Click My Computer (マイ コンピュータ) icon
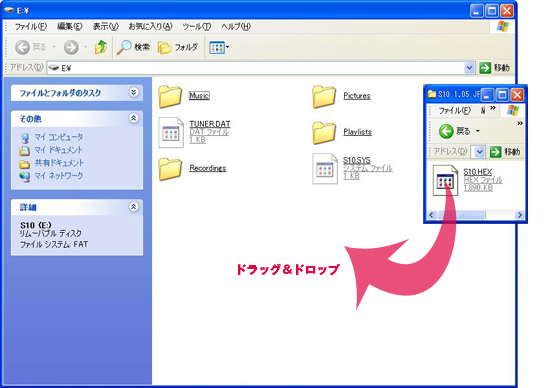550x388 pixels. (x=25, y=138)
